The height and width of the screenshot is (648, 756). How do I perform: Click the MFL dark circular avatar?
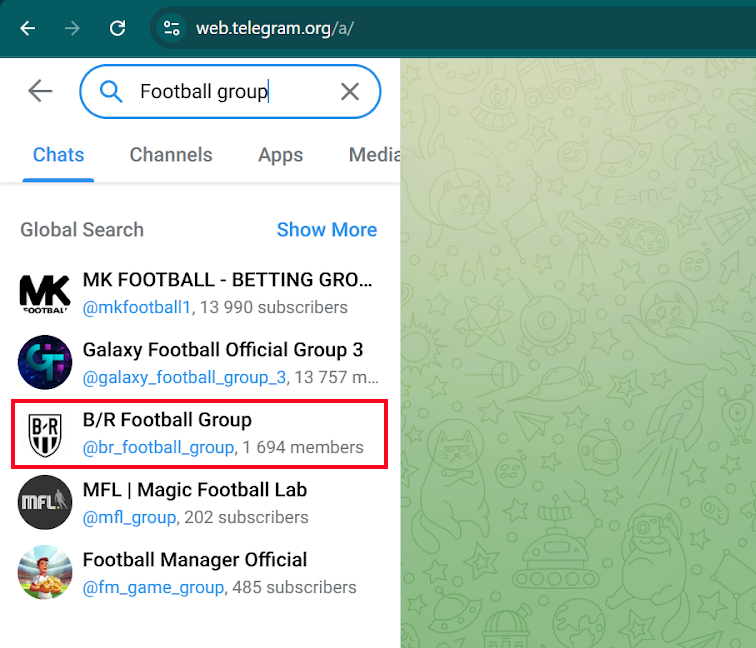[45, 503]
